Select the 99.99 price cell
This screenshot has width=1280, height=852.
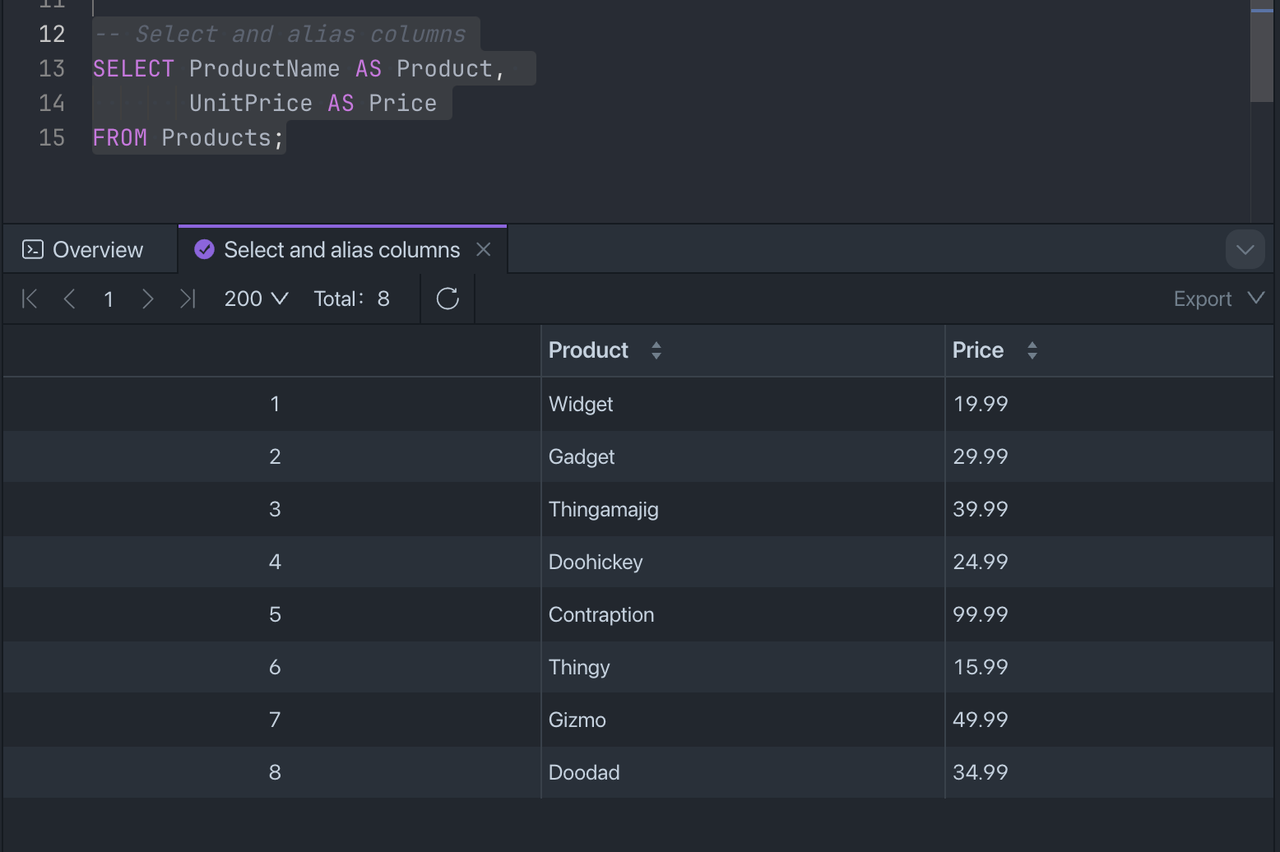(x=980, y=615)
